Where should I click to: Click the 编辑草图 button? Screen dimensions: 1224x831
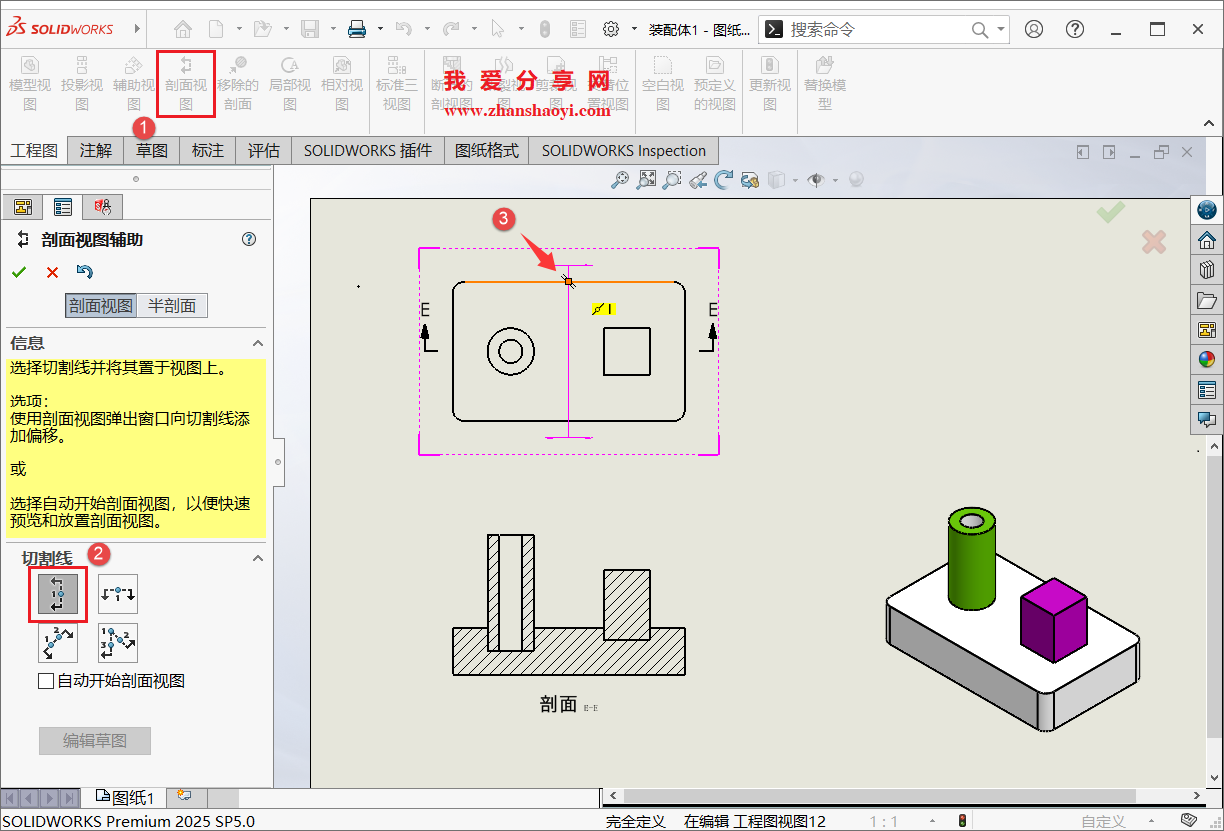click(x=95, y=741)
